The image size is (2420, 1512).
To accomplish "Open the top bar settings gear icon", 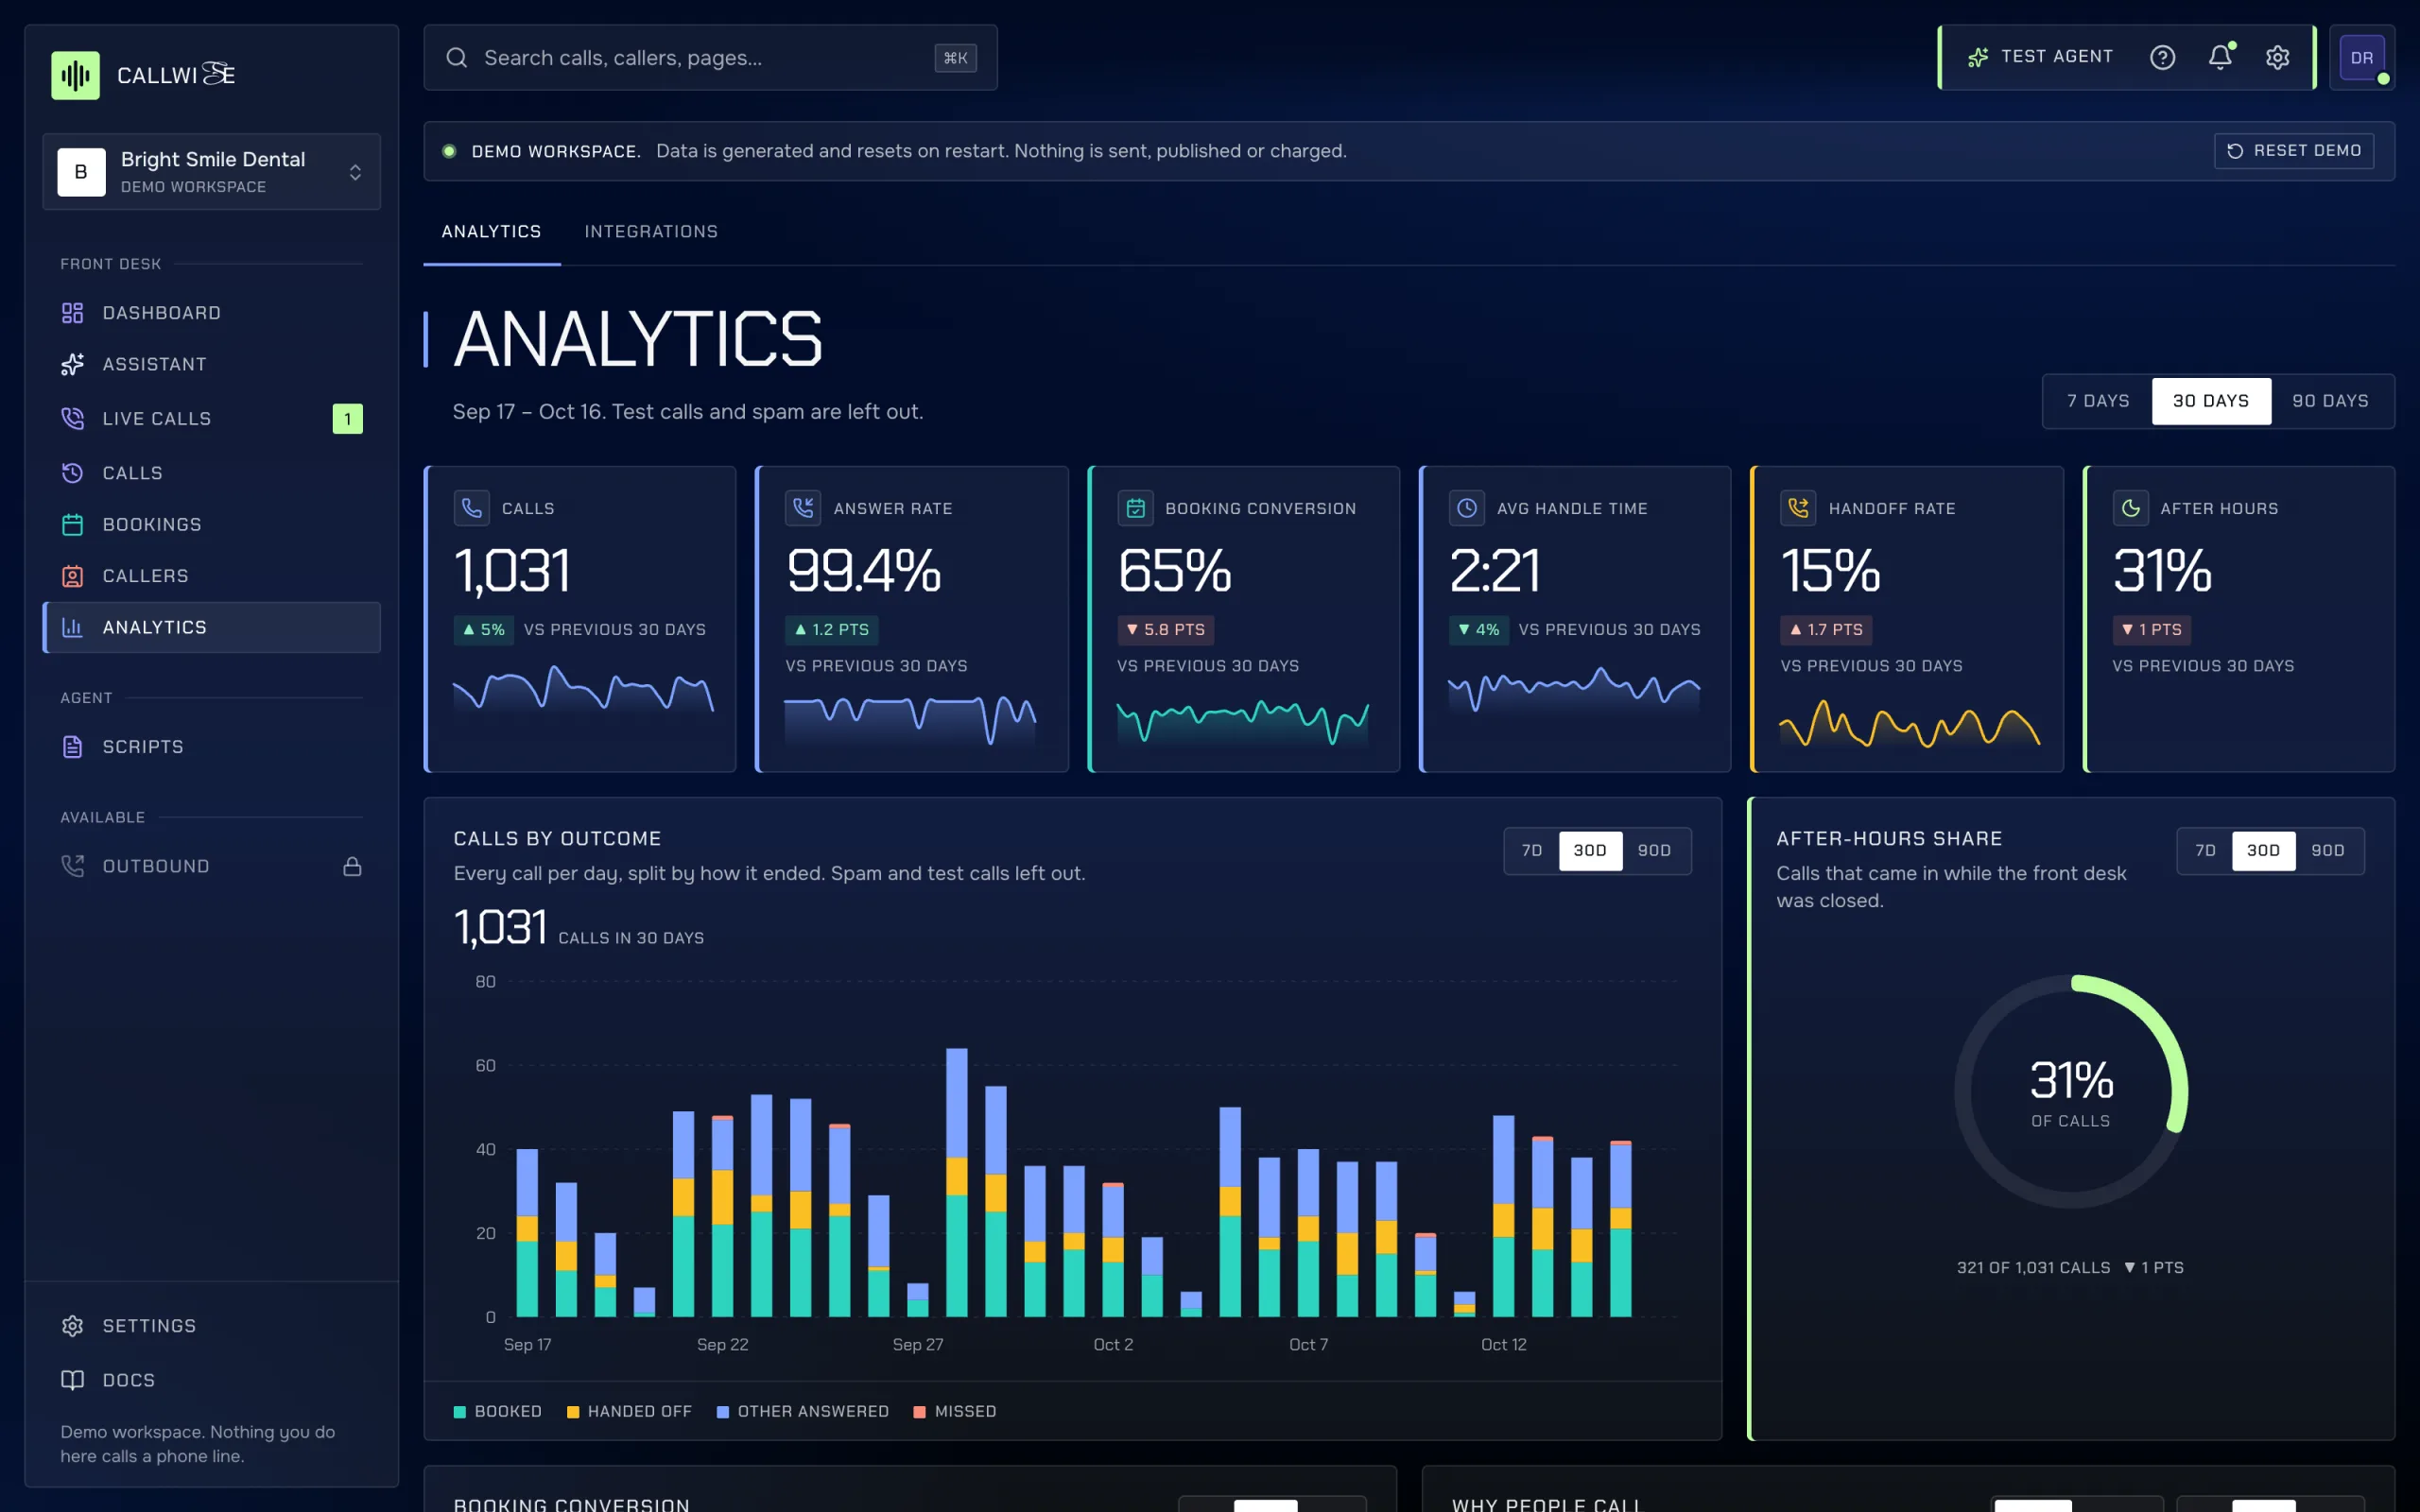I will [x=2277, y=57].
